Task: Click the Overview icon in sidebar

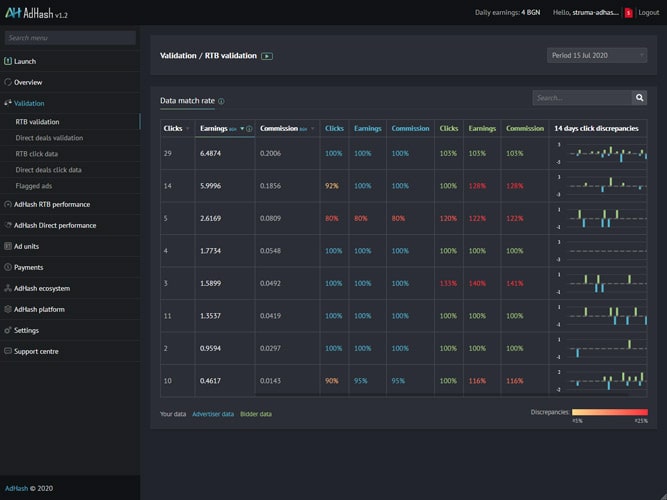Action: tap(8, 82)
